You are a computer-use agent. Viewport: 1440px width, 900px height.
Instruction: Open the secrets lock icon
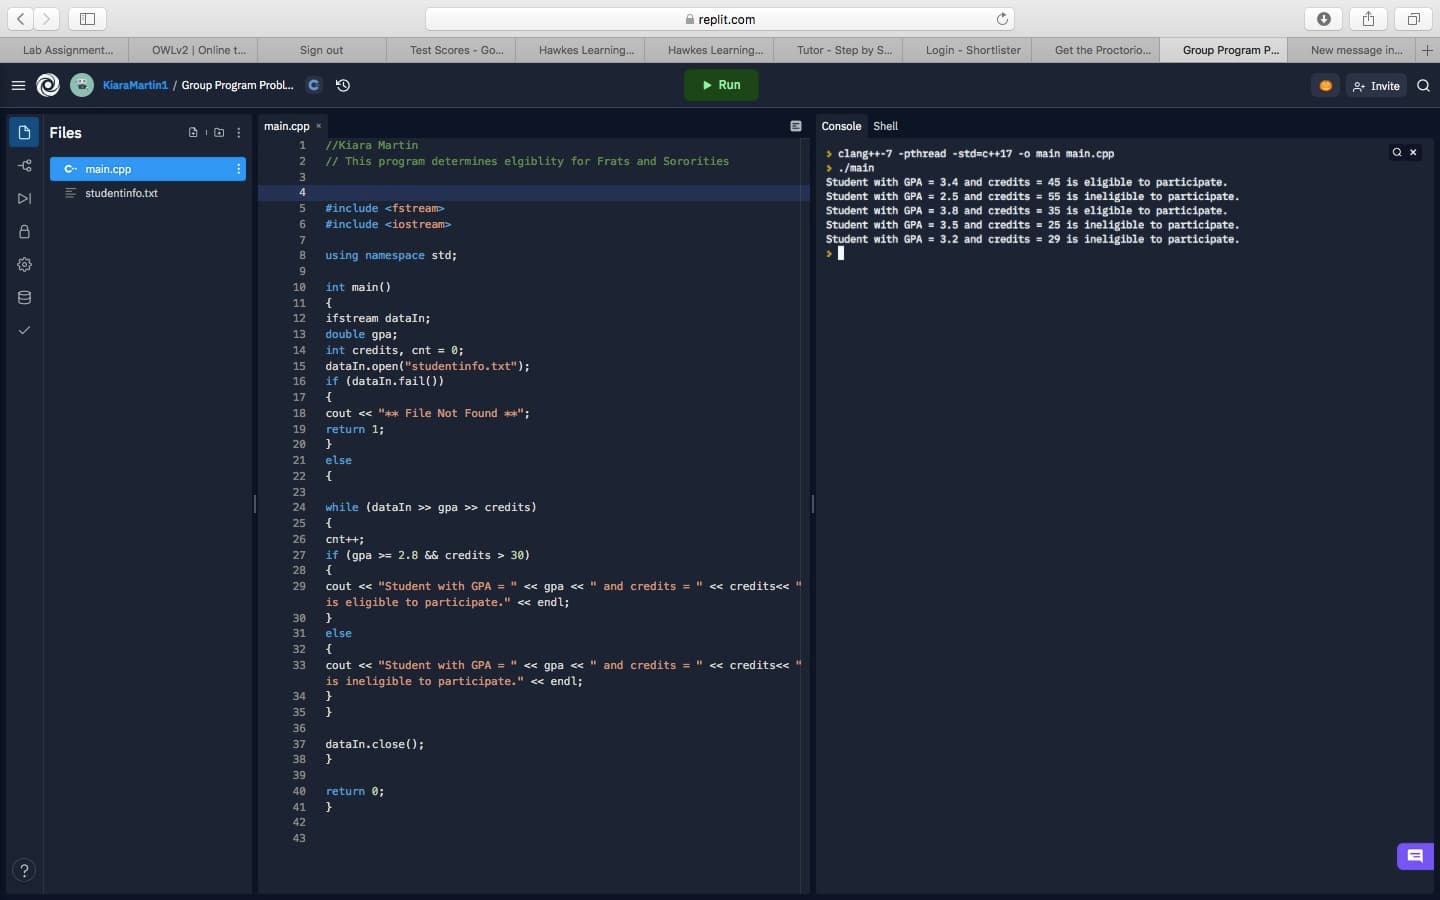(24, 232)
